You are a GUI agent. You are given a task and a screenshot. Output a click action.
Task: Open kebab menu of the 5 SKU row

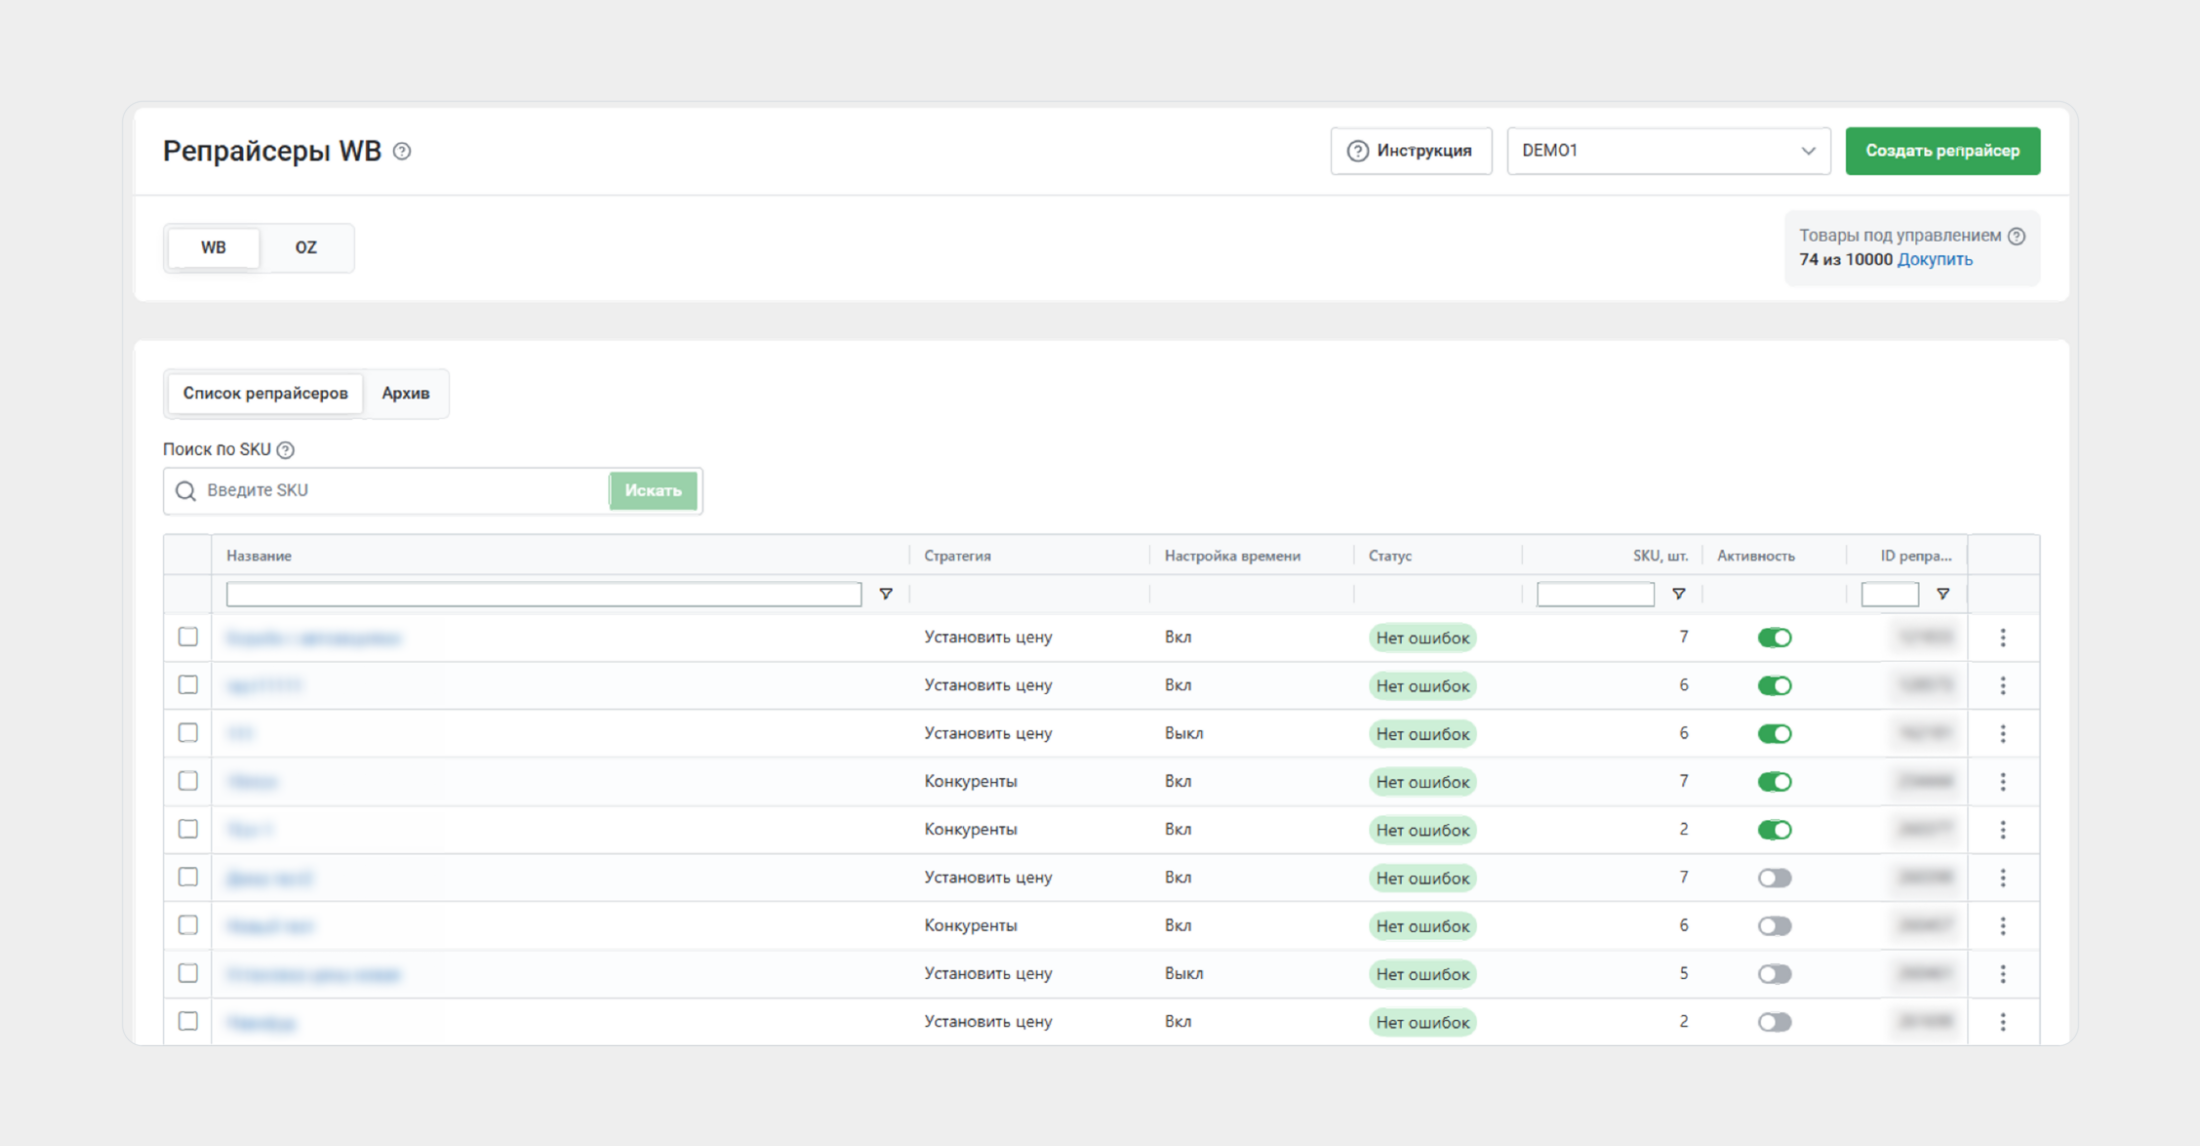click(x=2003, y=974)
